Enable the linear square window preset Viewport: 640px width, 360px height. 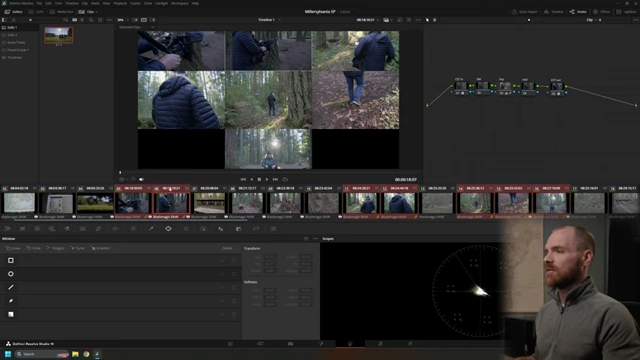coord(11,260)
